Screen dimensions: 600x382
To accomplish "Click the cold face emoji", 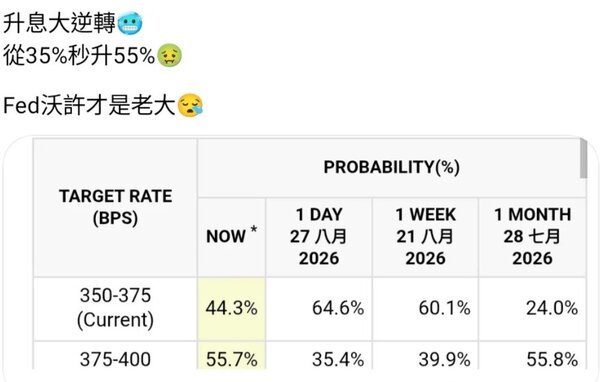I will (130, 23).
